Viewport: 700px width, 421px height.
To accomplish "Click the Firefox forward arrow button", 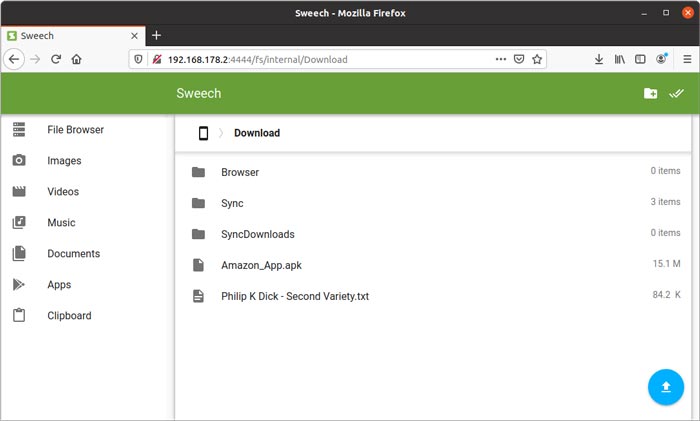I will (x=35, y=59).
